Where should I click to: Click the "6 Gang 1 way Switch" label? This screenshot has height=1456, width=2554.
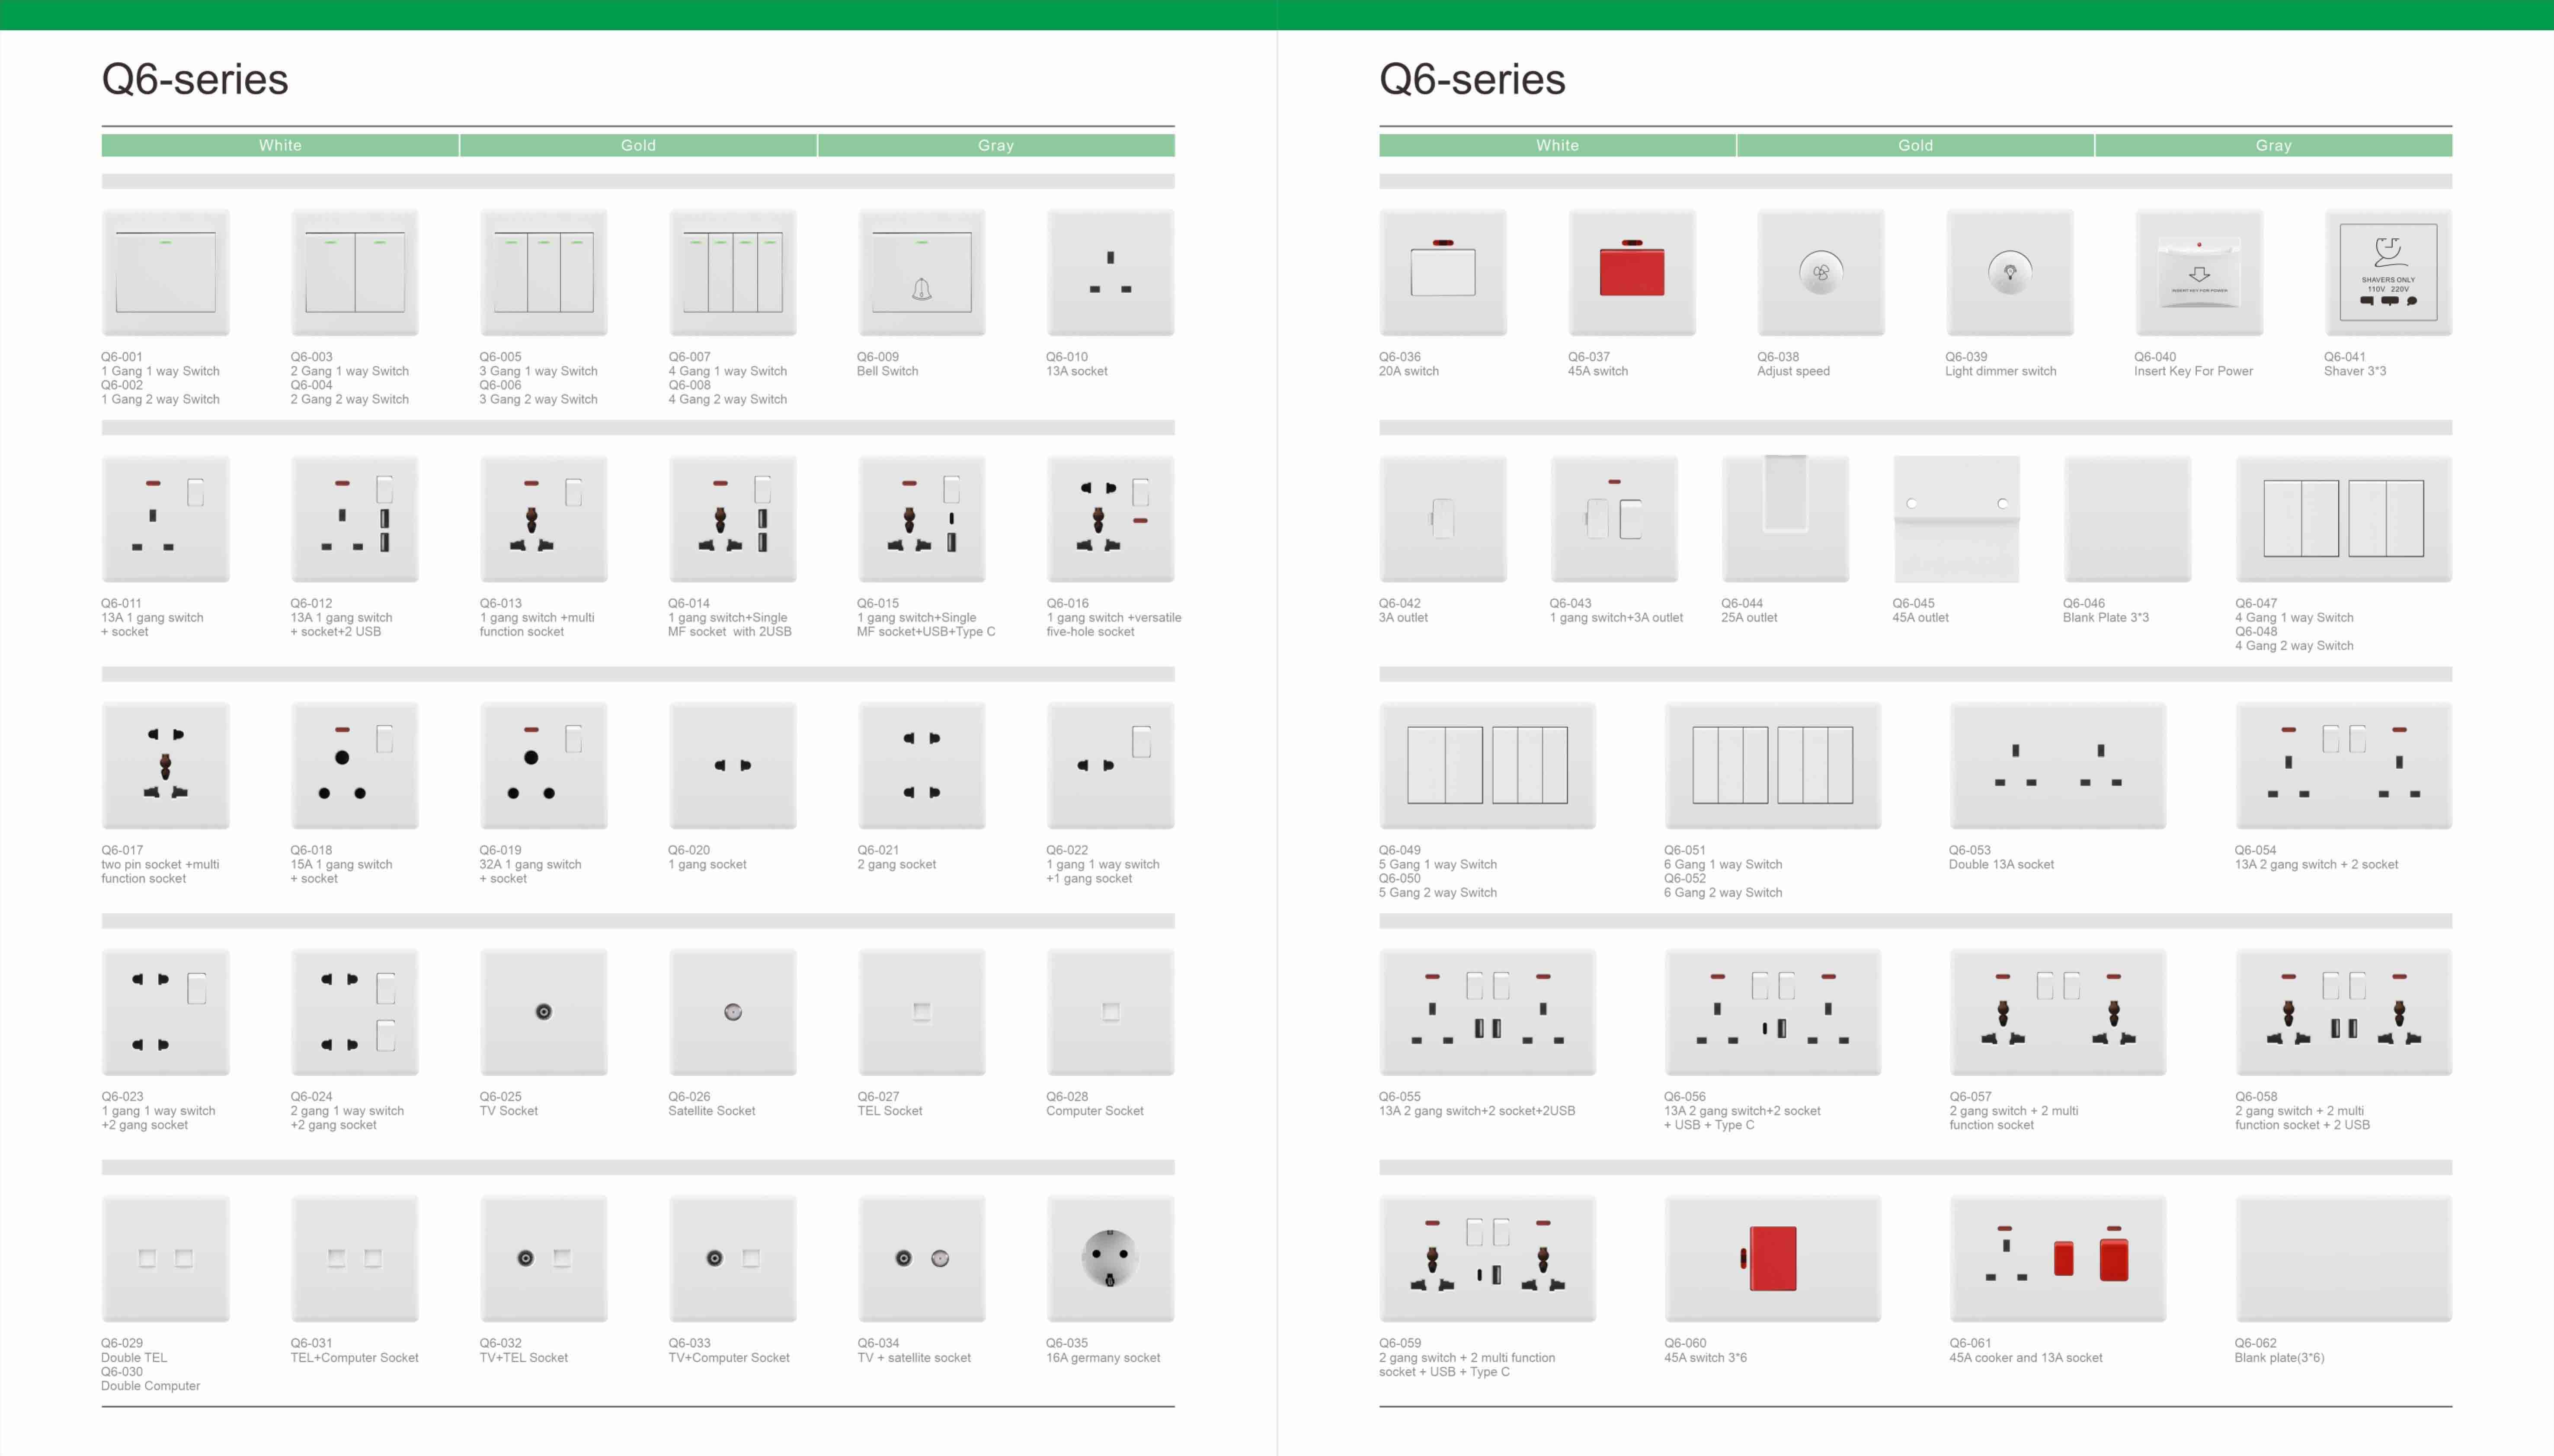pyautogui.click(x=1722, y=864)
